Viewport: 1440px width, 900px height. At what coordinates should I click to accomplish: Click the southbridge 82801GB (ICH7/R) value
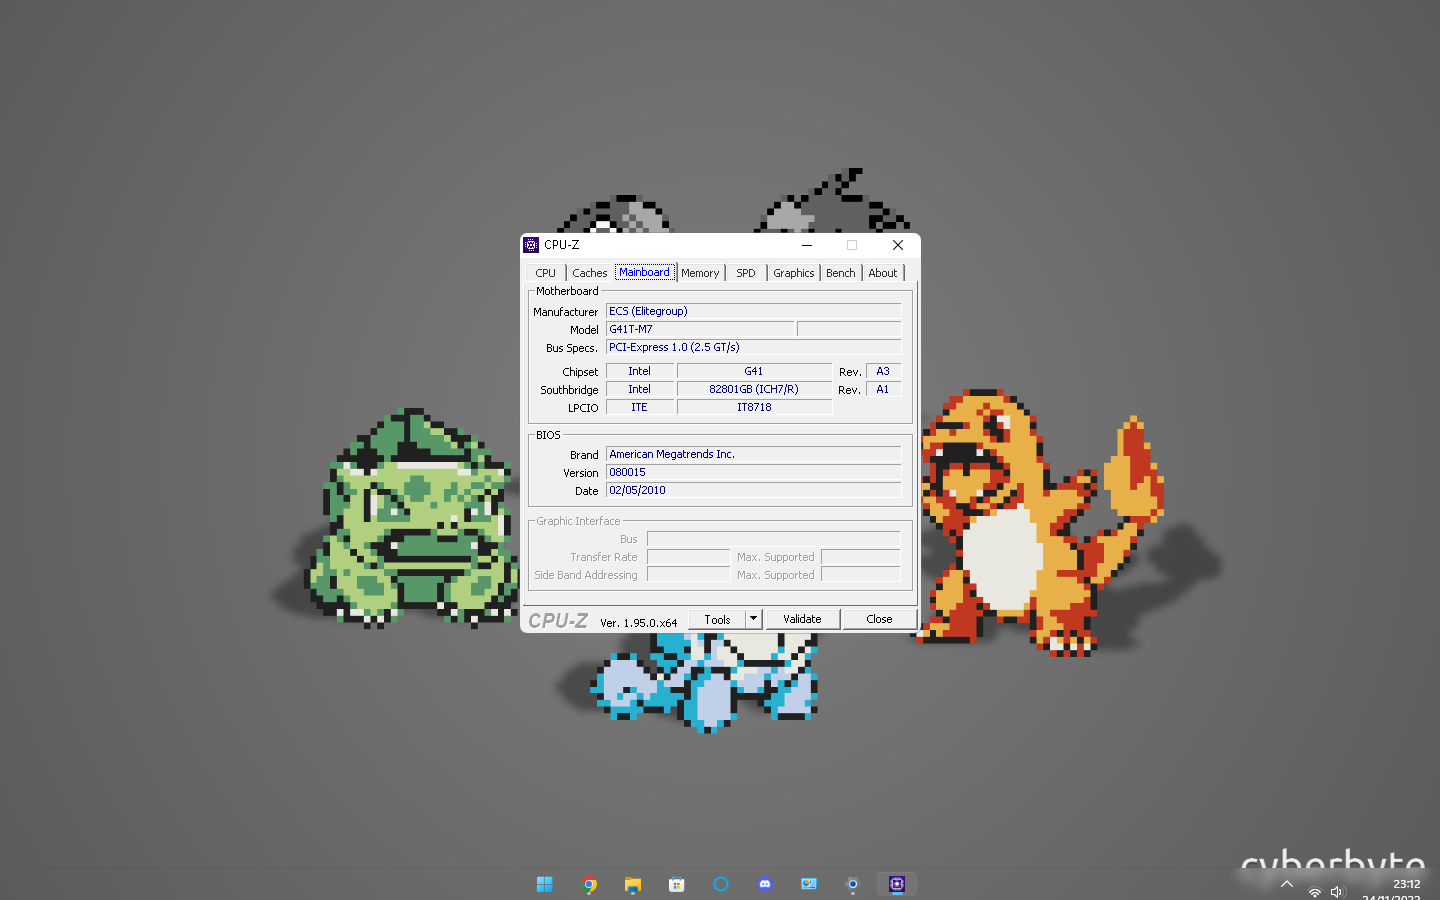(x=754, y=389)
